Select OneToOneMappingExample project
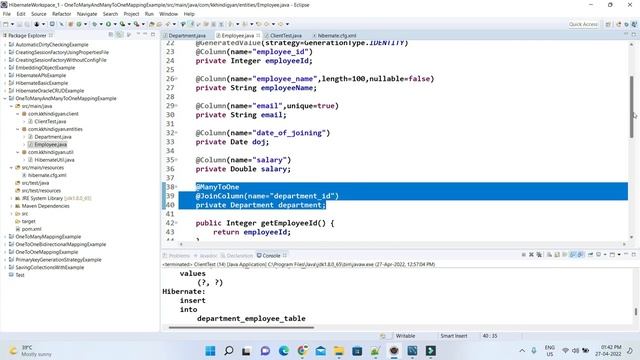 [47, 252]
